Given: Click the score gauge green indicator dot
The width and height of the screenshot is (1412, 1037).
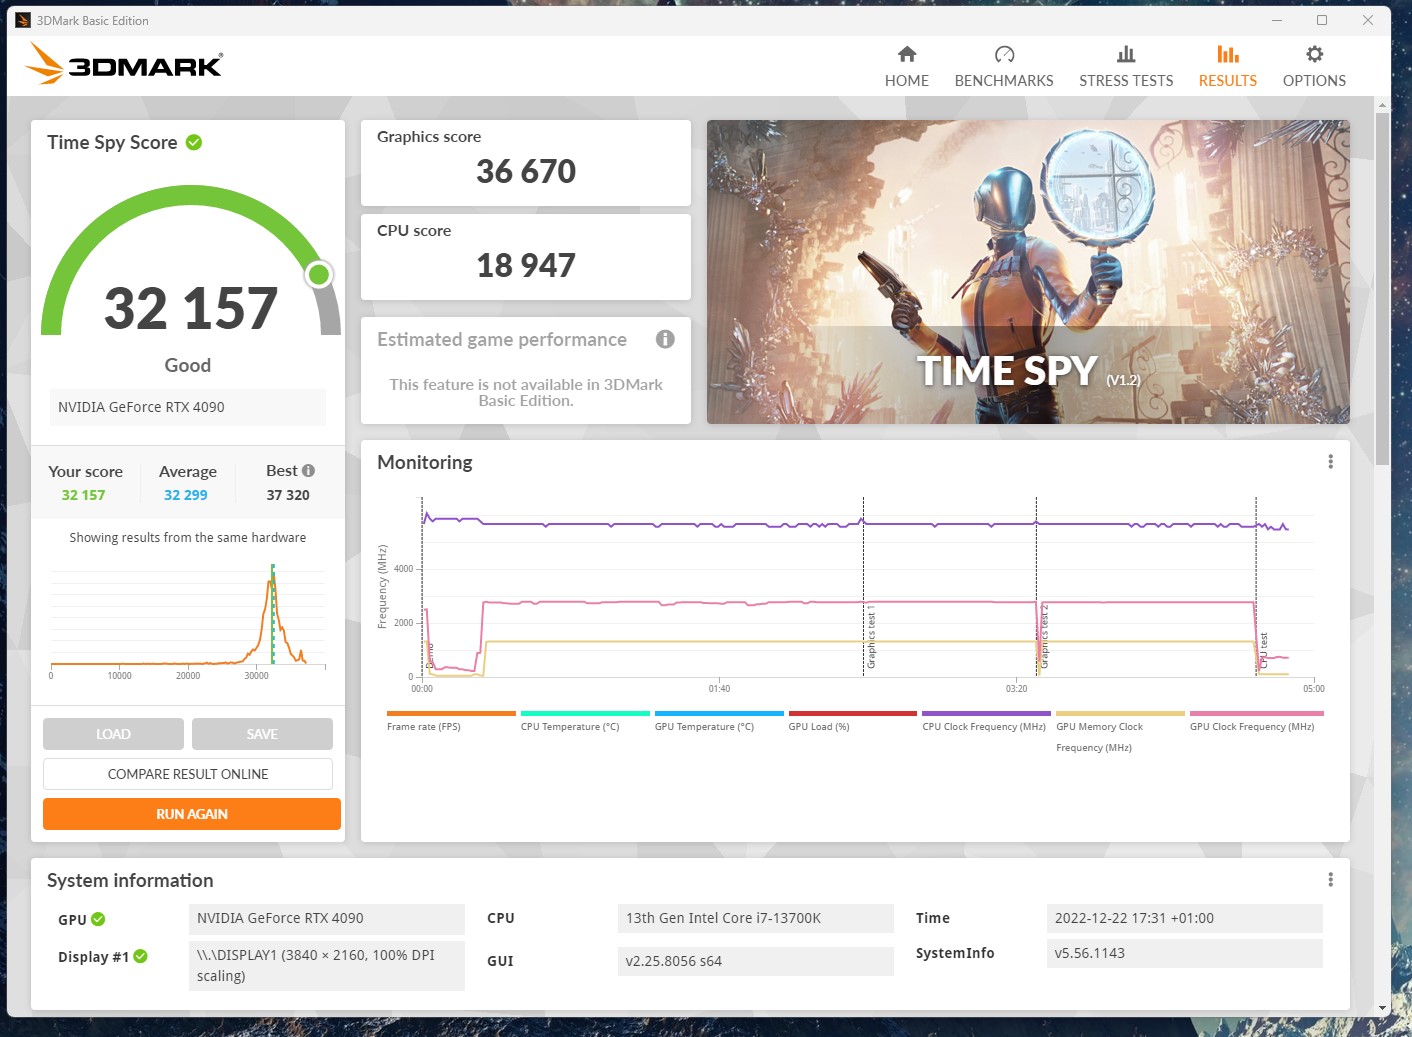Looking at the screenshot, I should pos(319,274).
